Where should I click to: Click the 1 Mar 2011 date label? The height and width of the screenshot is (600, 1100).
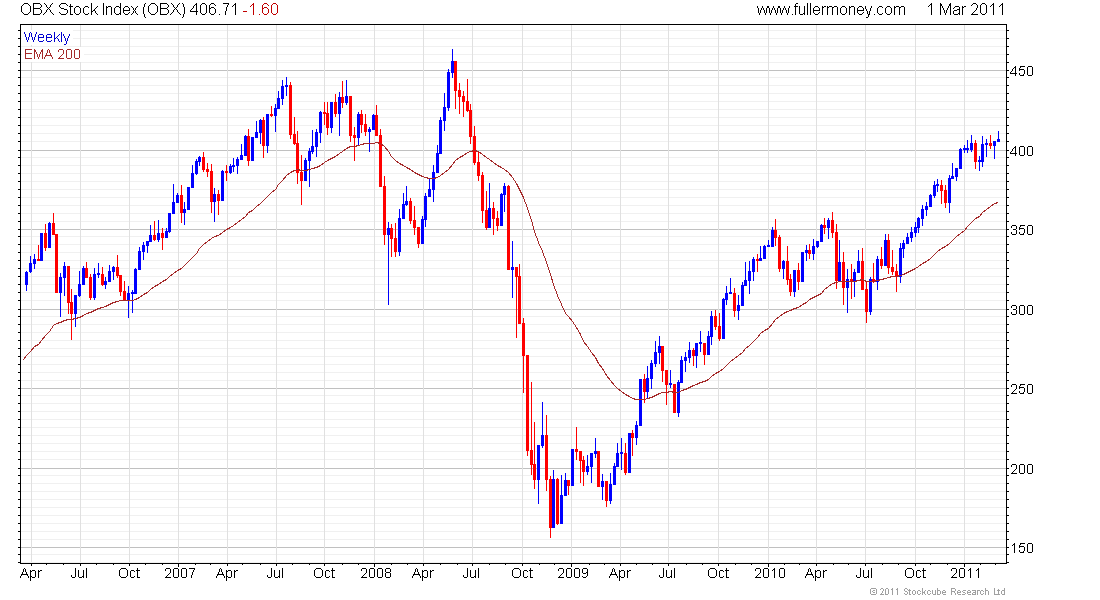965,10
